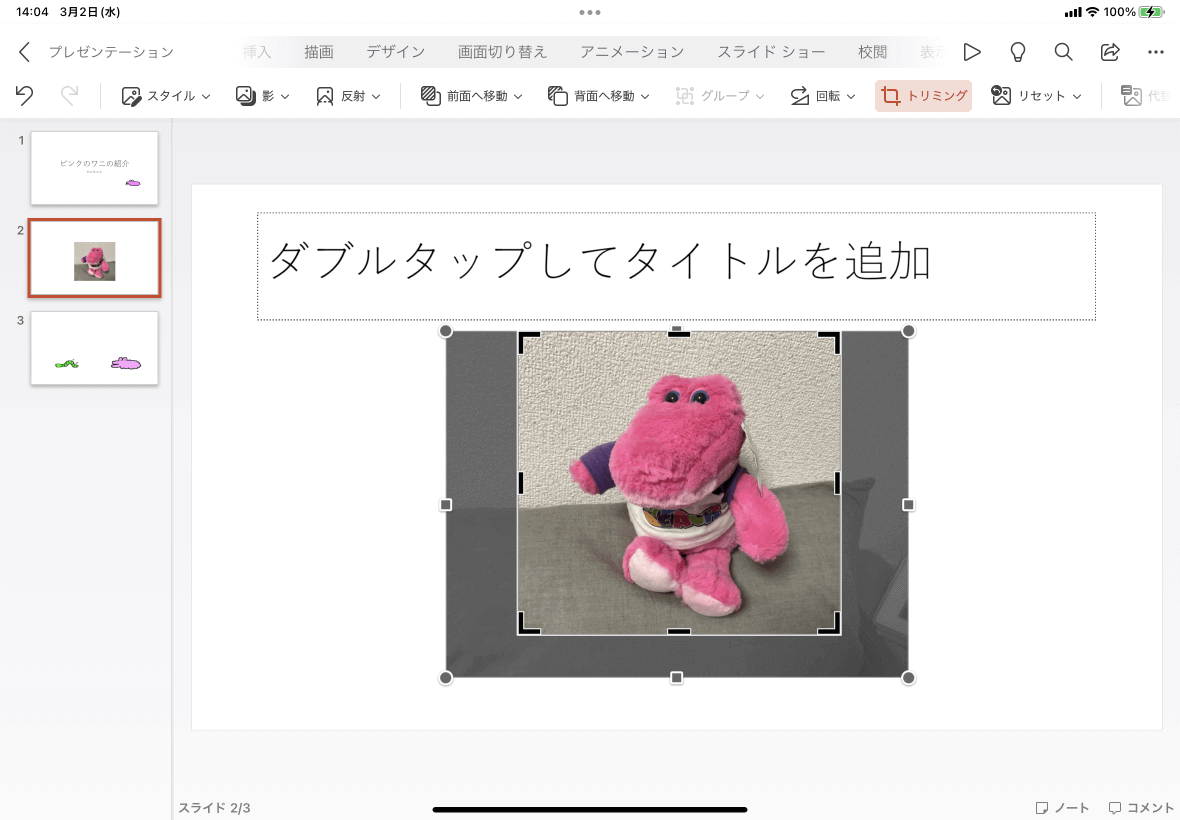Click the reset picture (リセット) icon
1180x820 pixels.
click(x=1001, y=96)
